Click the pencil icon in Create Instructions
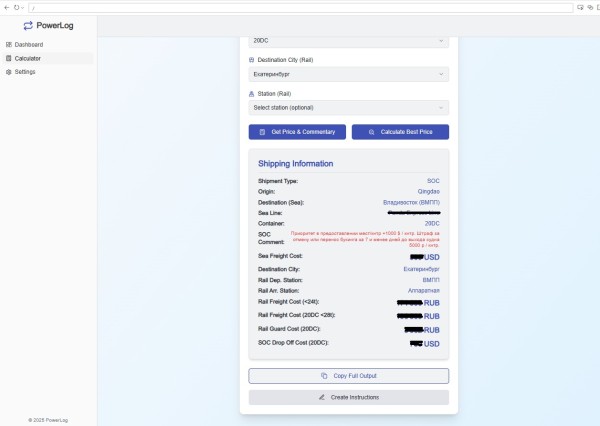This screenshot has height=426, width=600. pyautogui.click(x=322, y=398)
